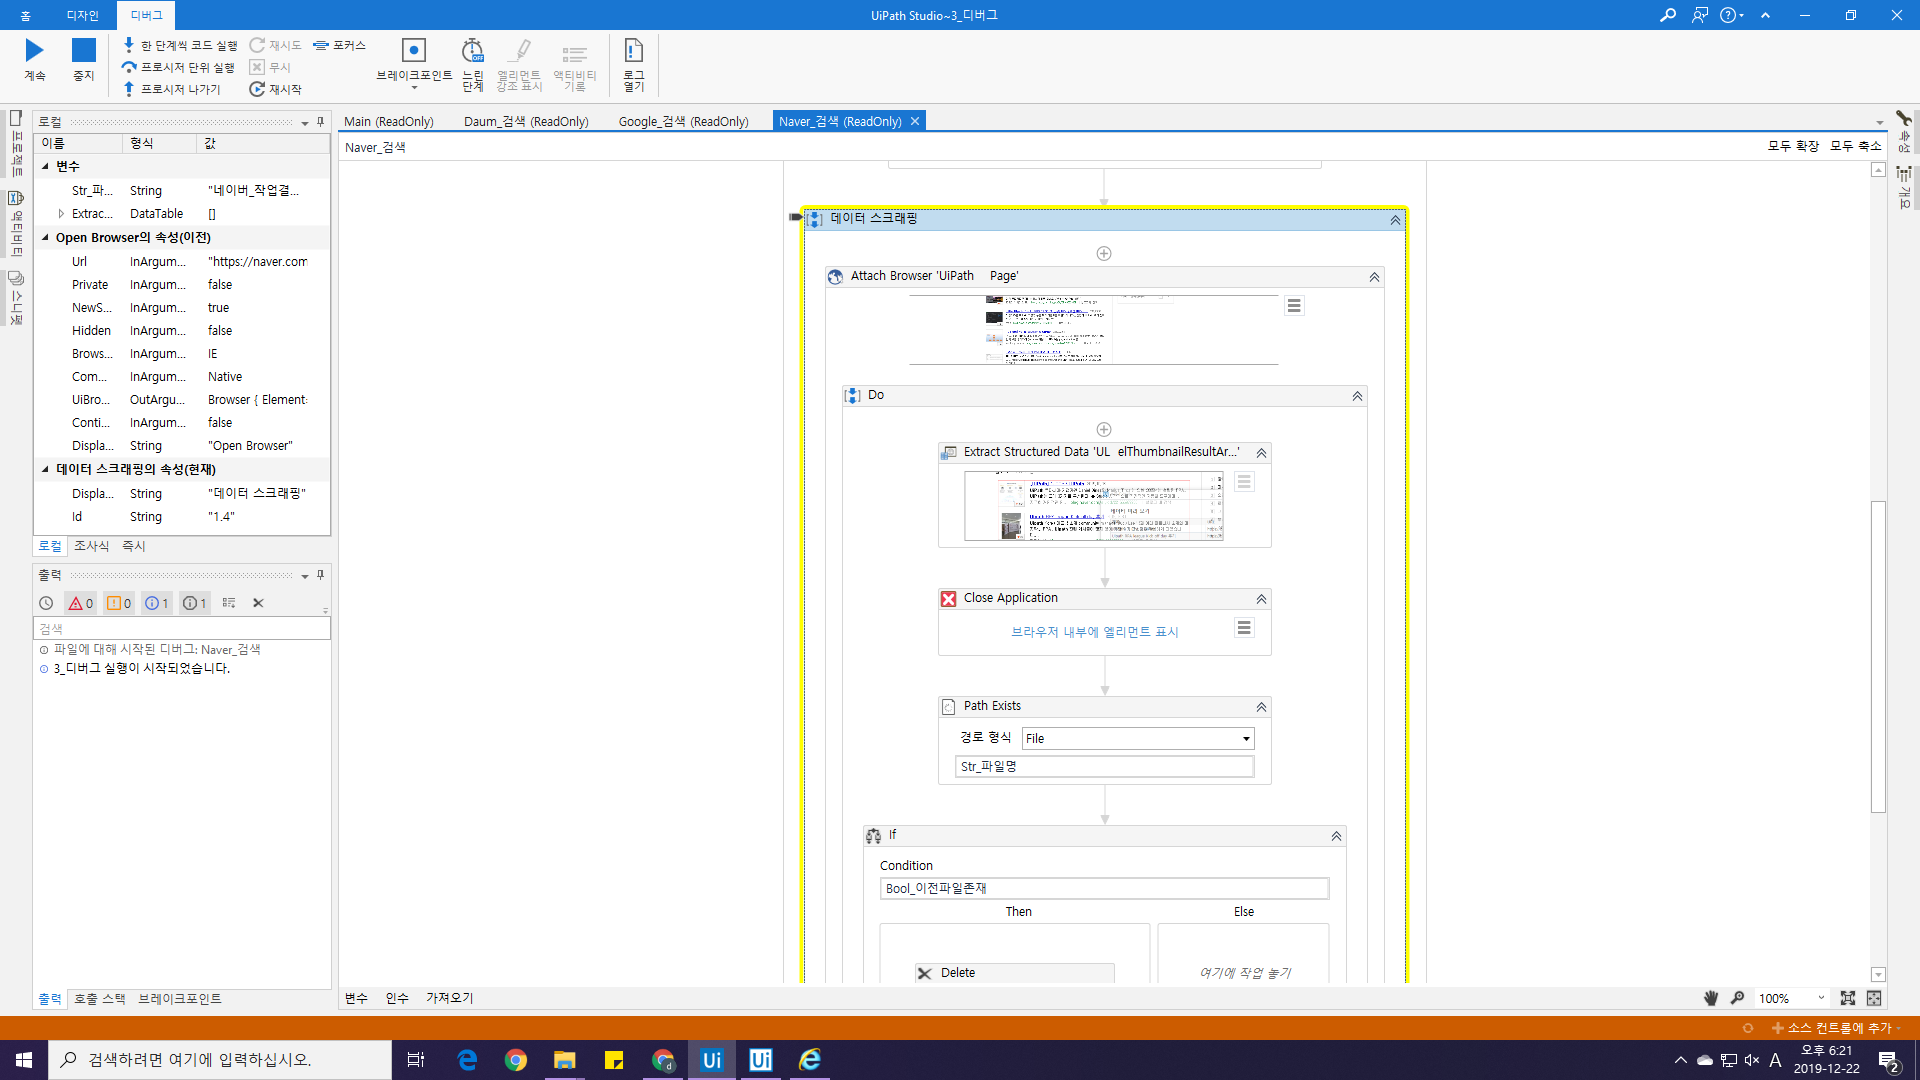The image size is (1920, 1080).
Task: Clear output panel with X icon
Action: (258, 603)
